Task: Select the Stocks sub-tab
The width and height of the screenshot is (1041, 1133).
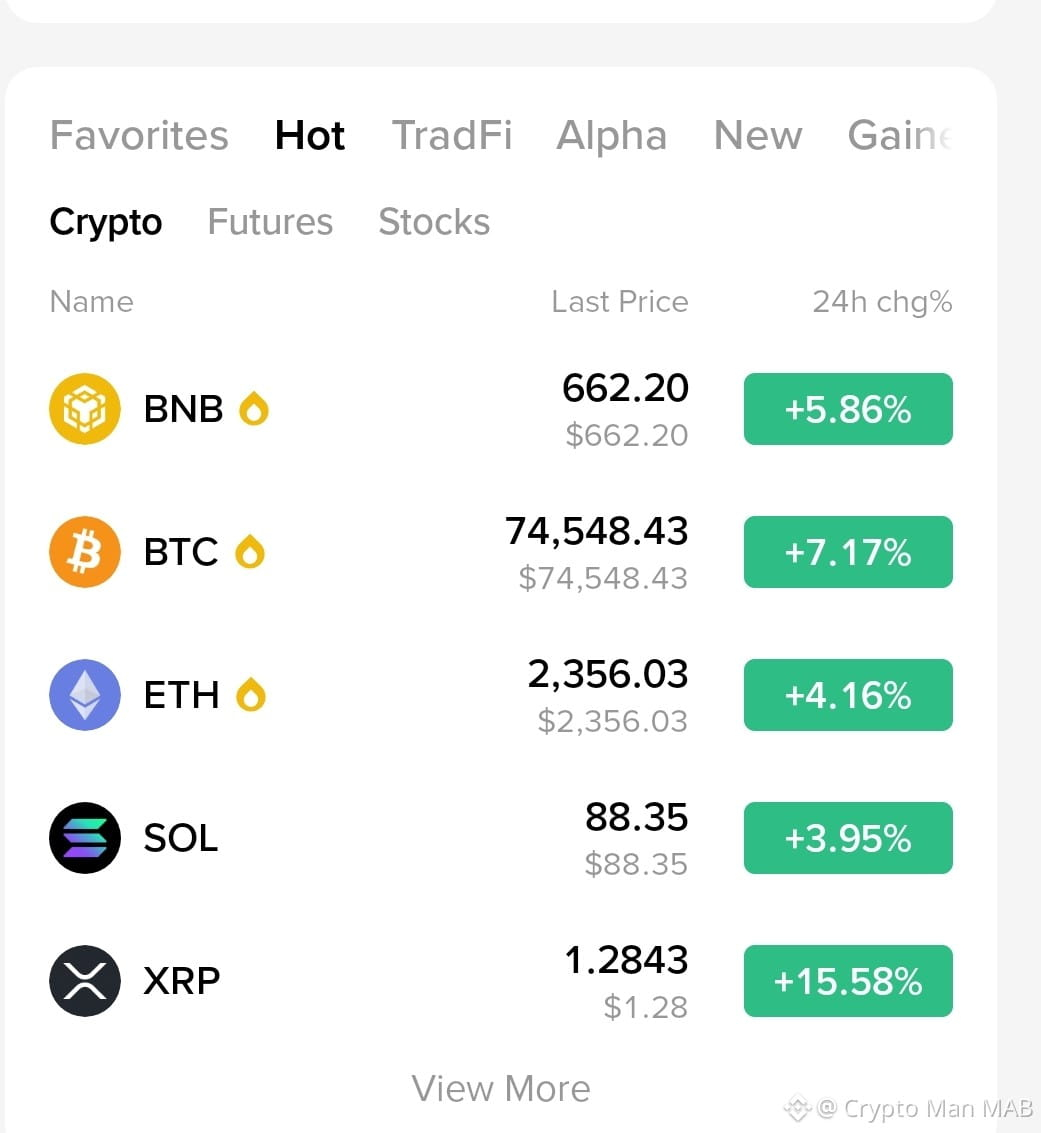Action: [x=434, y=221]
